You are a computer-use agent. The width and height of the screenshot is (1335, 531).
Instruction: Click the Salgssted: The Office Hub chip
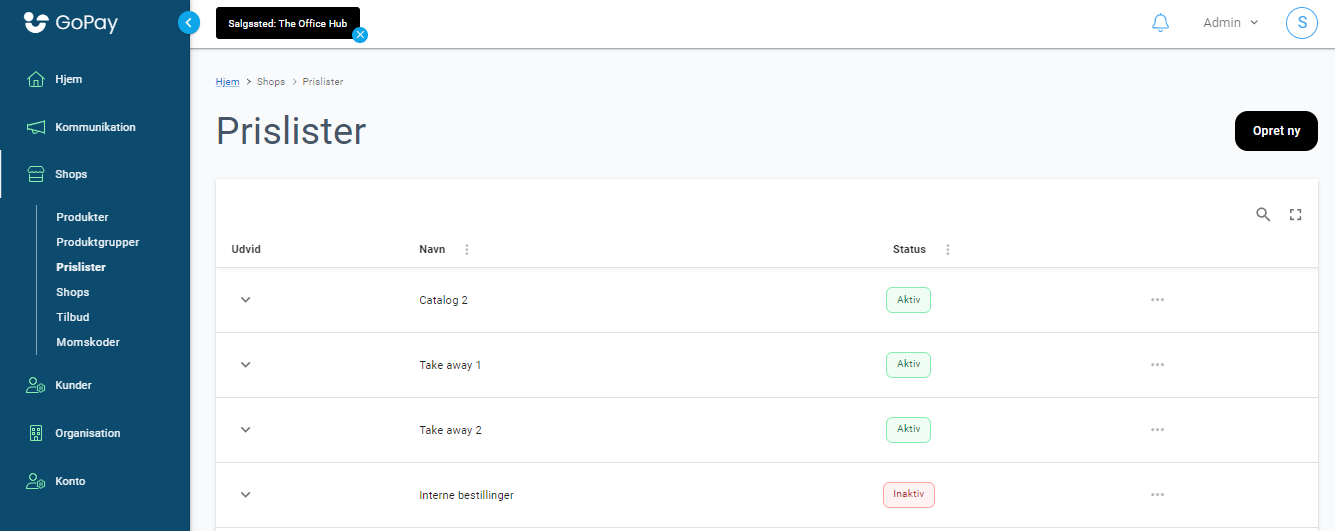287,23
